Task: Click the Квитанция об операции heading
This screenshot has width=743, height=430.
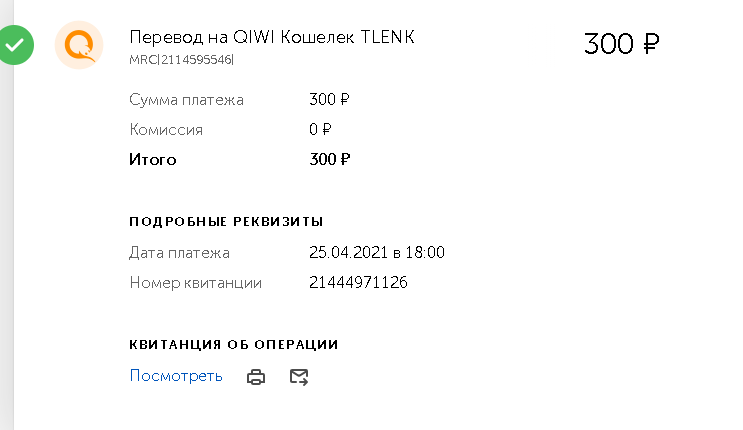Action: 234,344
